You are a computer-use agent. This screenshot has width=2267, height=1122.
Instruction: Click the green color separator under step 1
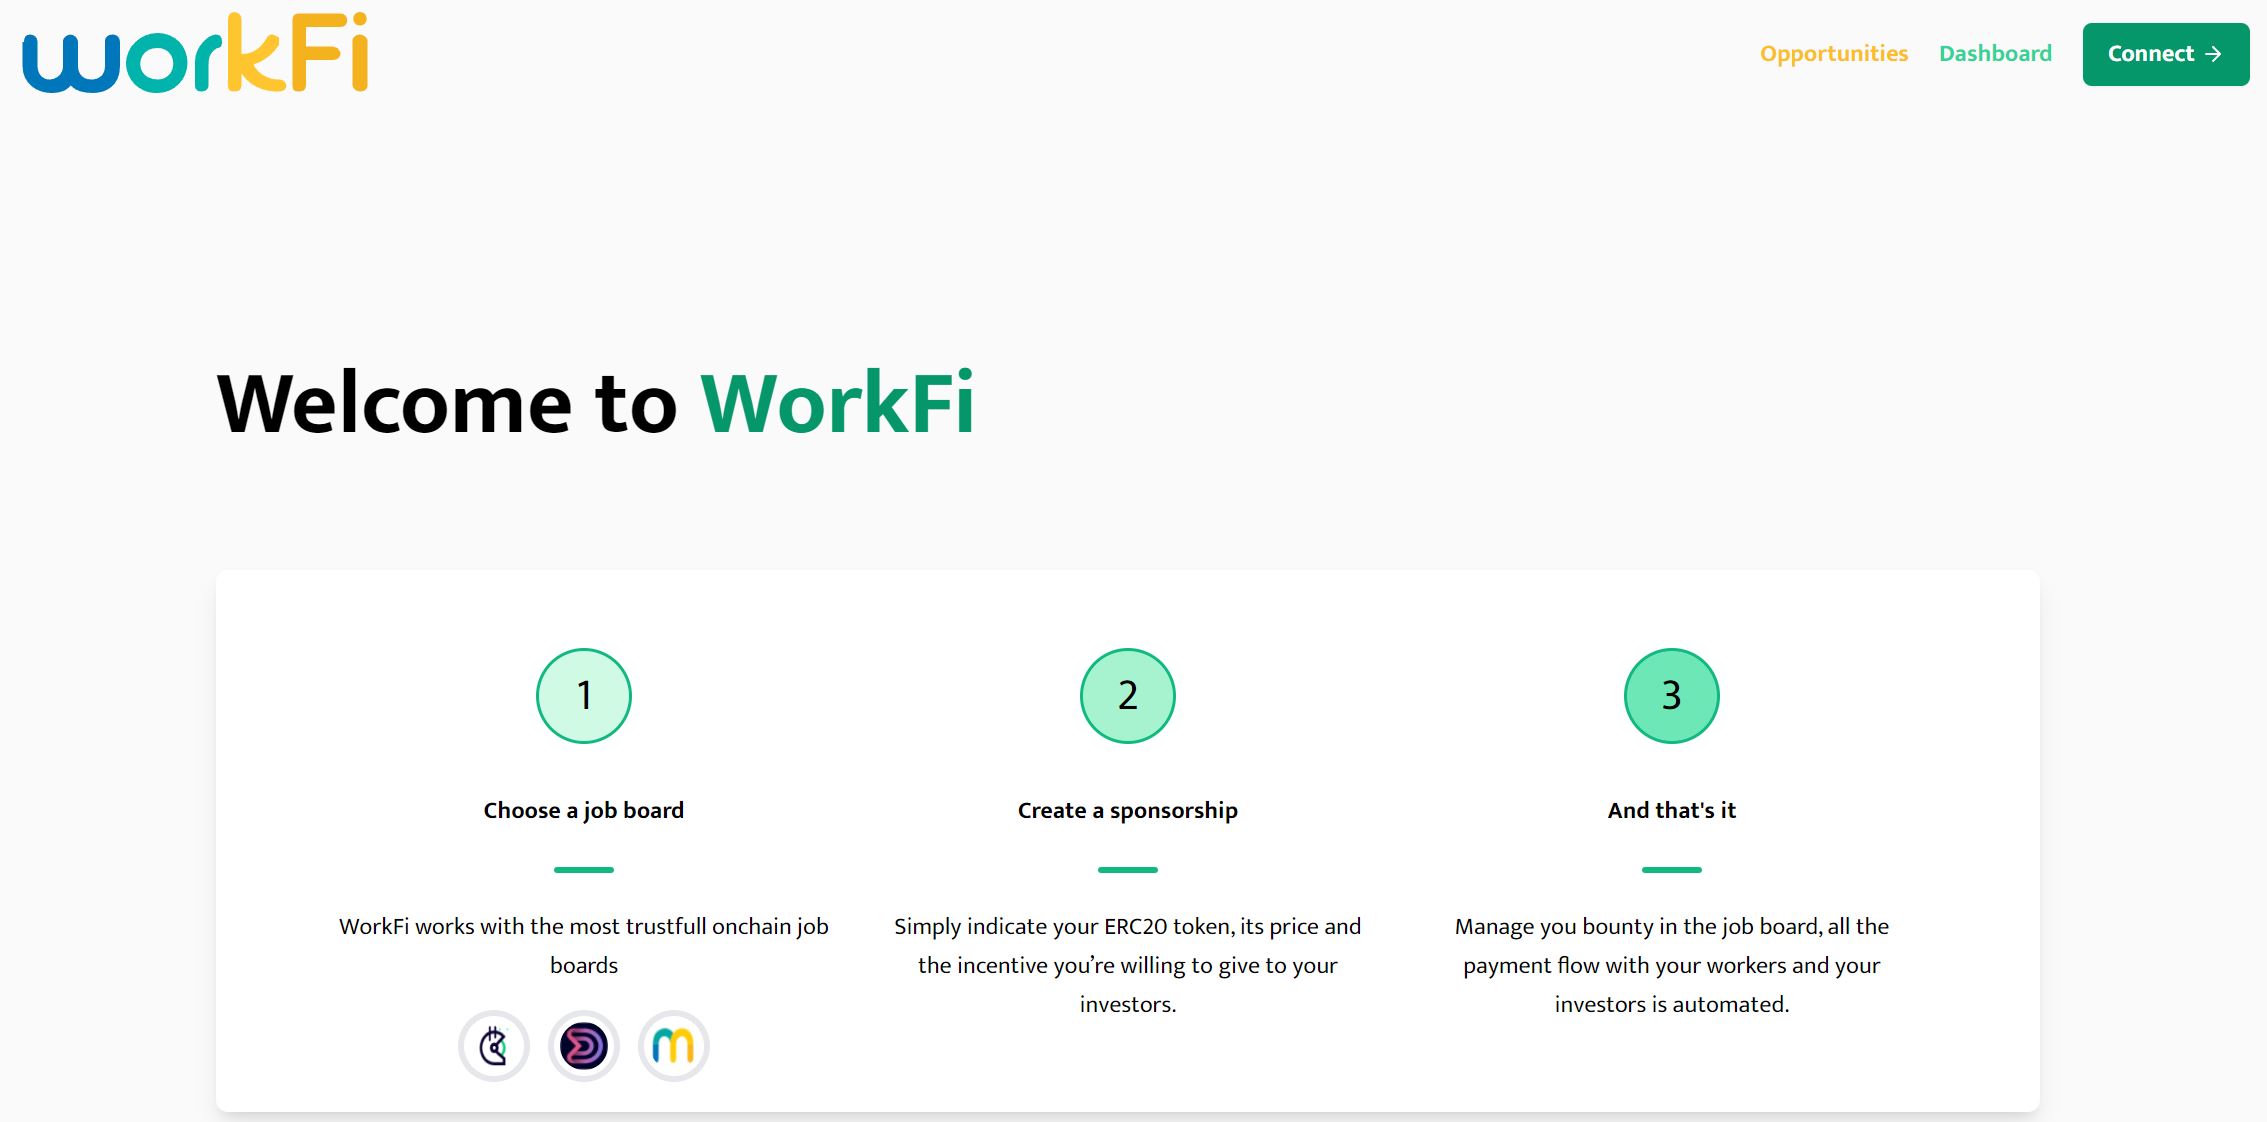(584, 868)
